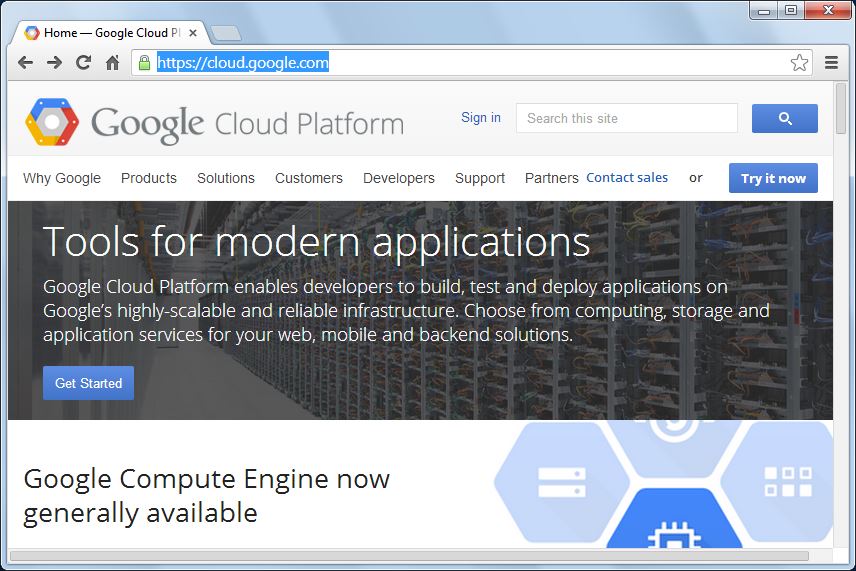The height and width of the screenshot is (571, 856).
Task: Click the Try it now button
Action: click(x=773, y=178)
